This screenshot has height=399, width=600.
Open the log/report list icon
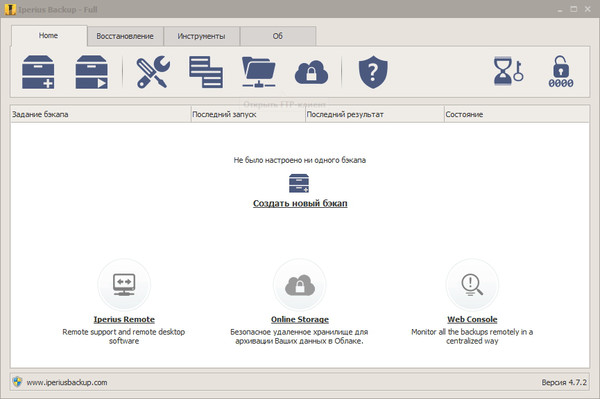[x=206, y=72]
